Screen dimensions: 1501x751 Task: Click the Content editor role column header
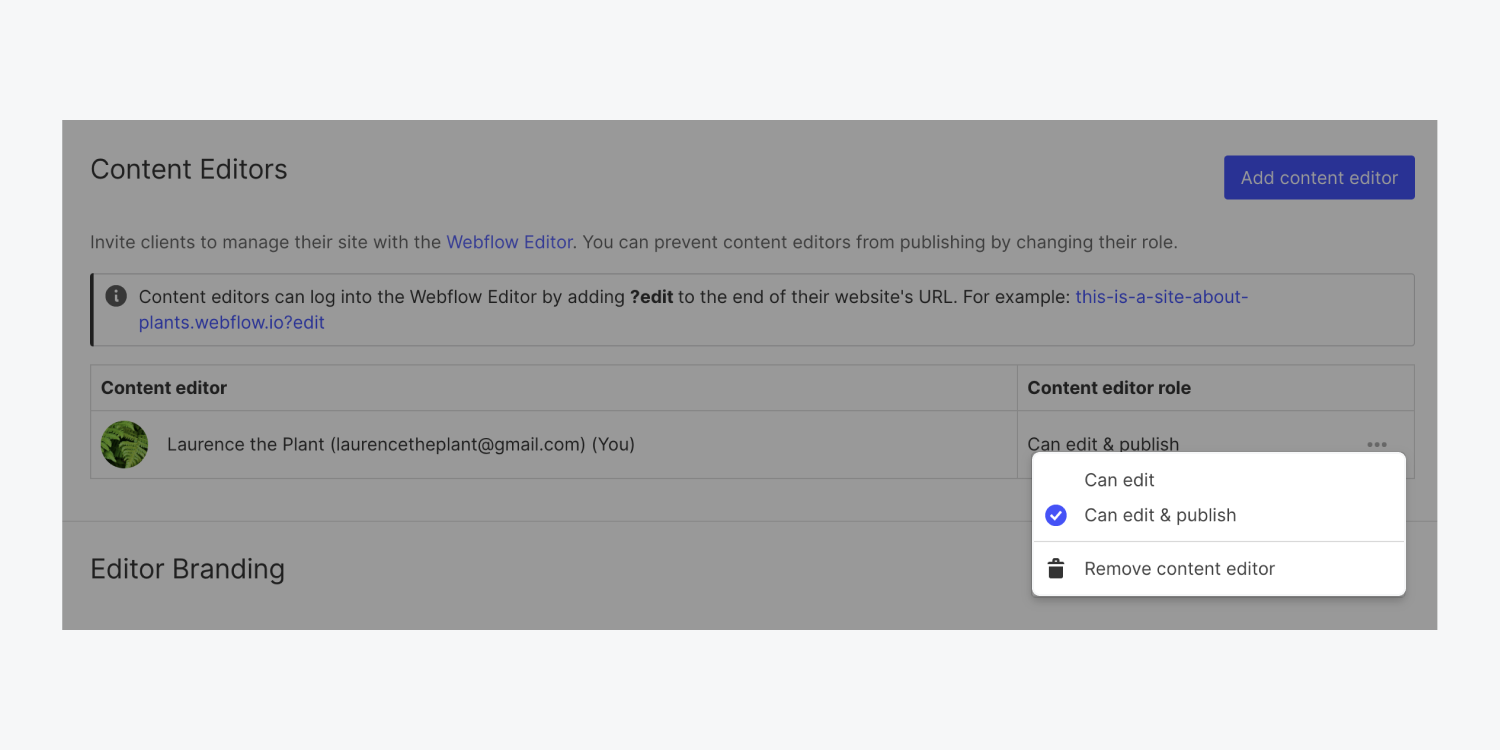click(1109, 388)
